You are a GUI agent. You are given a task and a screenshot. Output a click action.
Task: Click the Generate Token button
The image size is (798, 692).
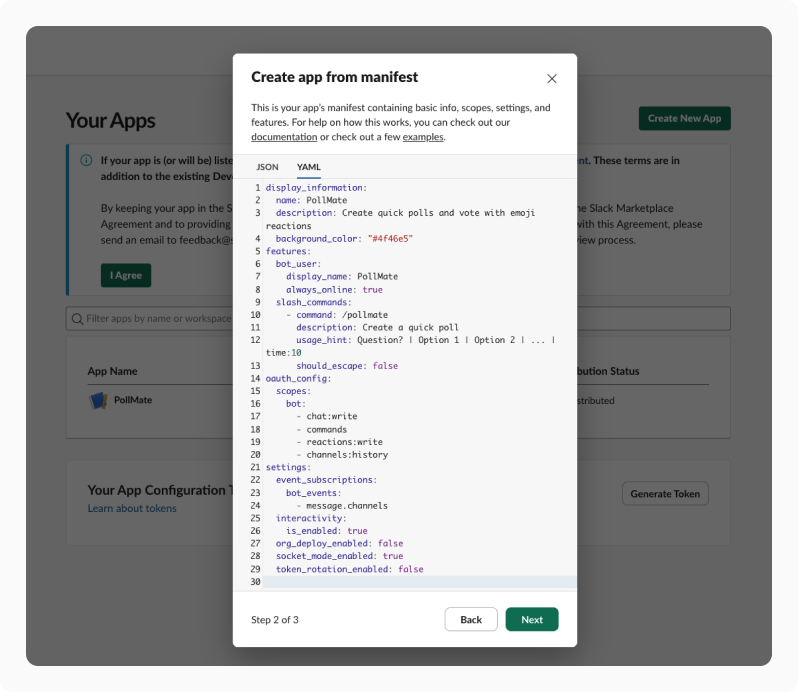coord(665,494)
